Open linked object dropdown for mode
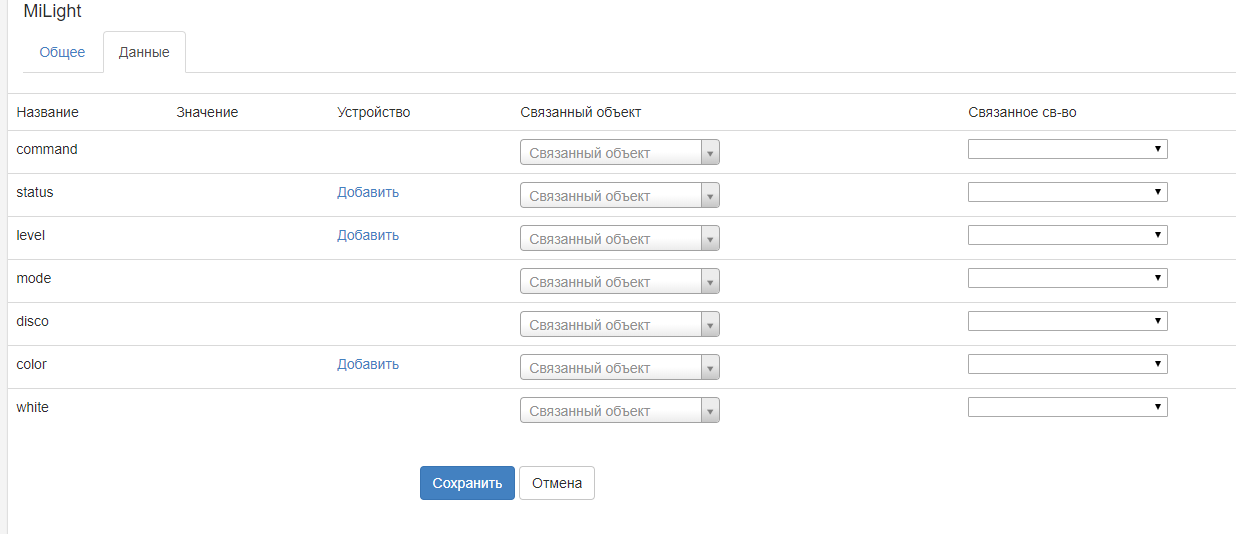This screenshot has height=534, width=1236. 619,282
